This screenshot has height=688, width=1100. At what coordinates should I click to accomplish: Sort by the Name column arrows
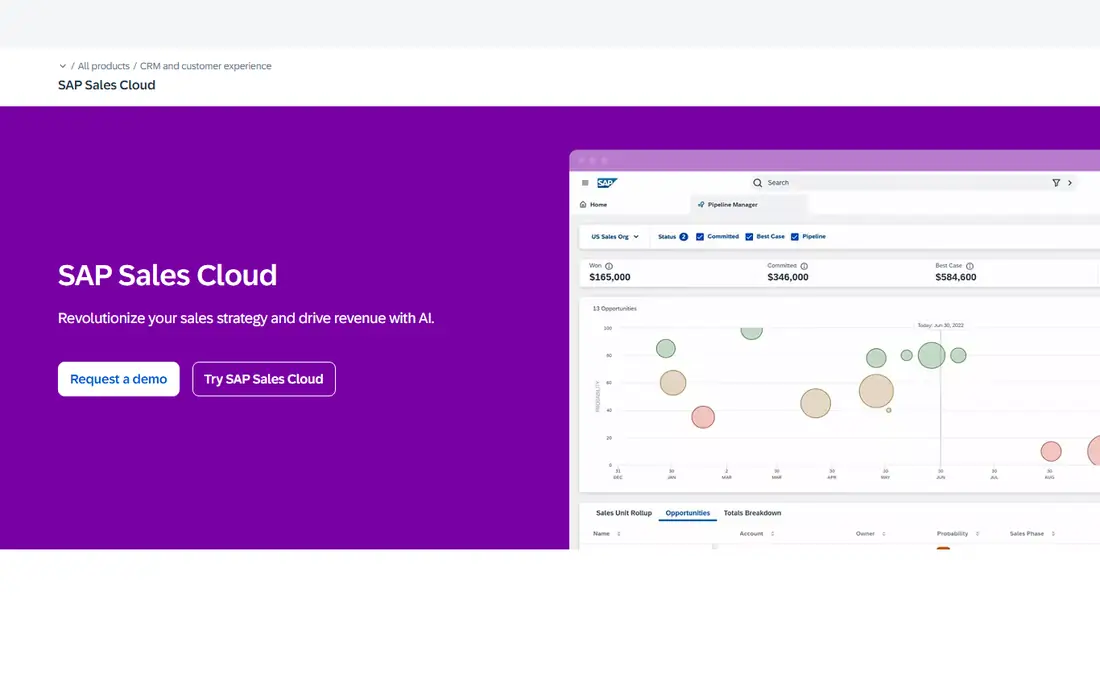pyautogui.click(x=619, y=534)
